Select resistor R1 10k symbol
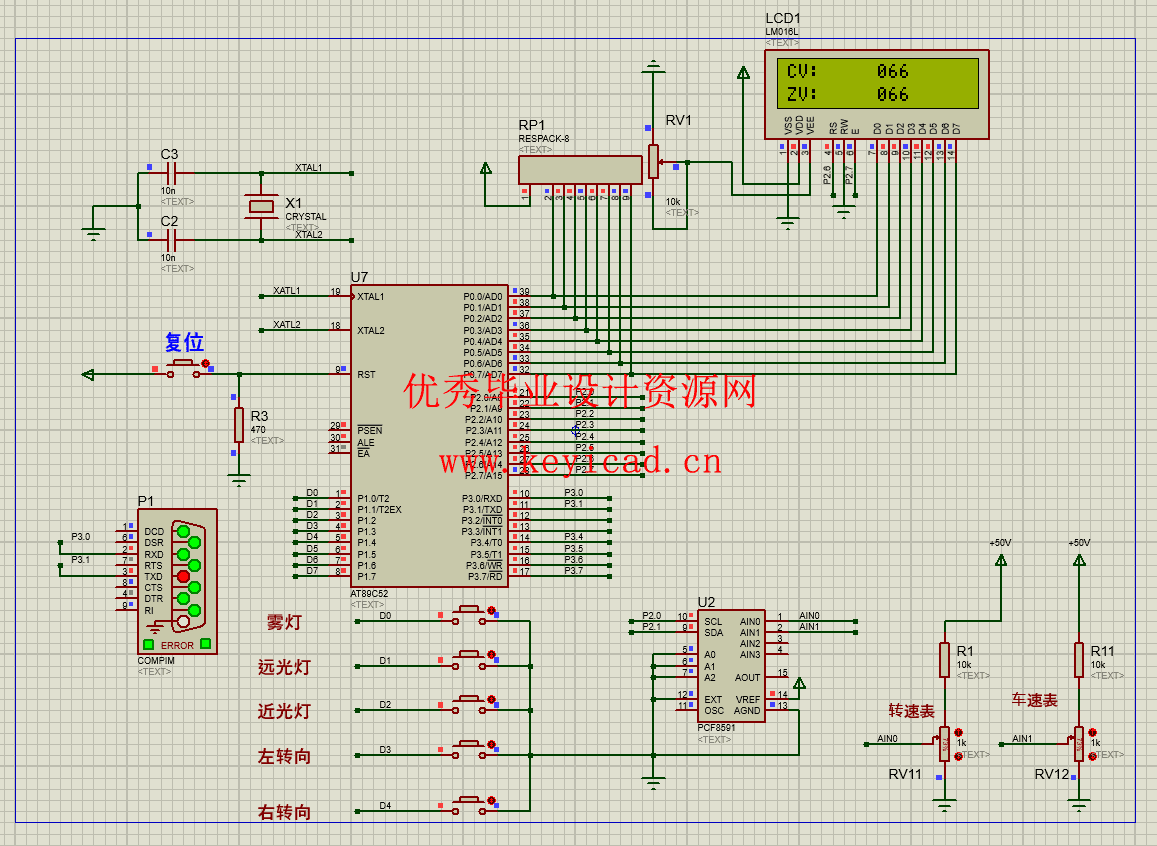 coord(944,660)
